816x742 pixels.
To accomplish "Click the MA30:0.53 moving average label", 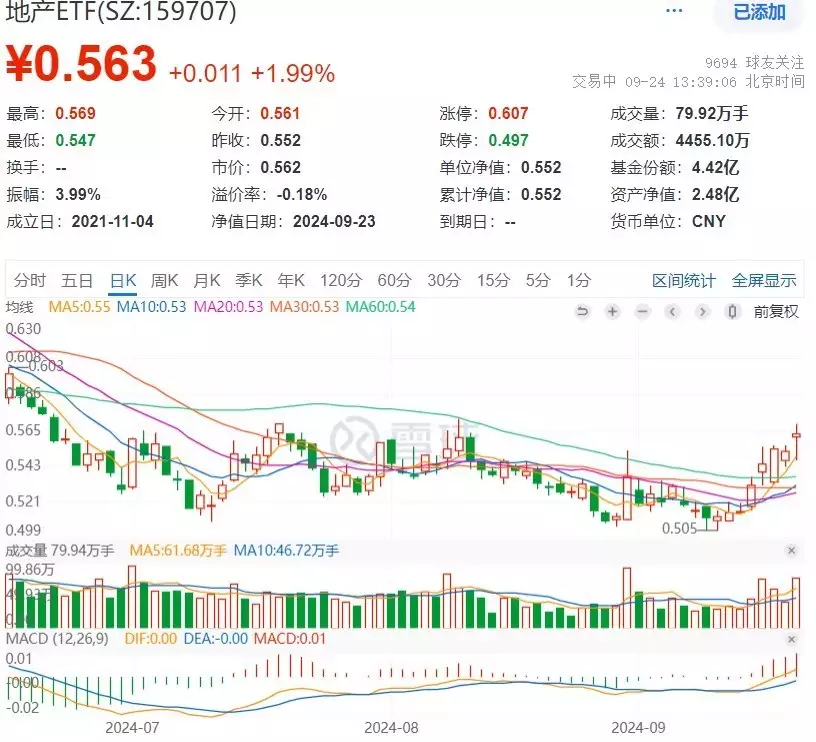I will pyautogui.click(x=304, y=307).
